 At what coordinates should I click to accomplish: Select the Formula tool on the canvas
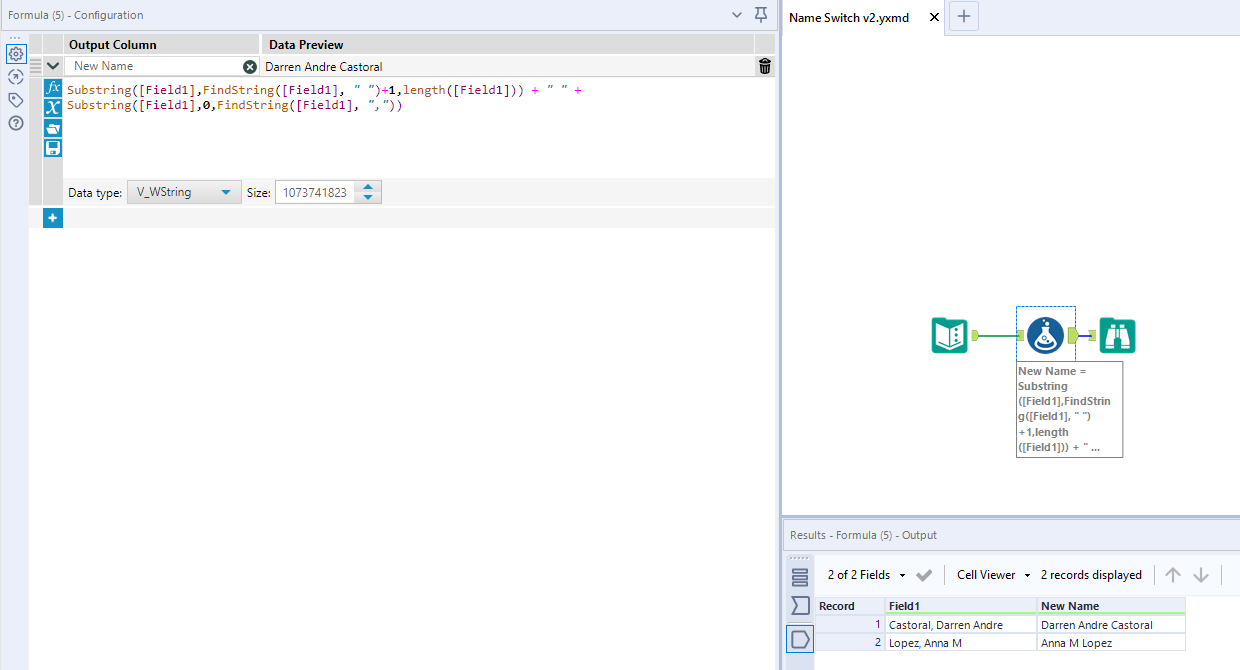click(x=1045, y=335)
